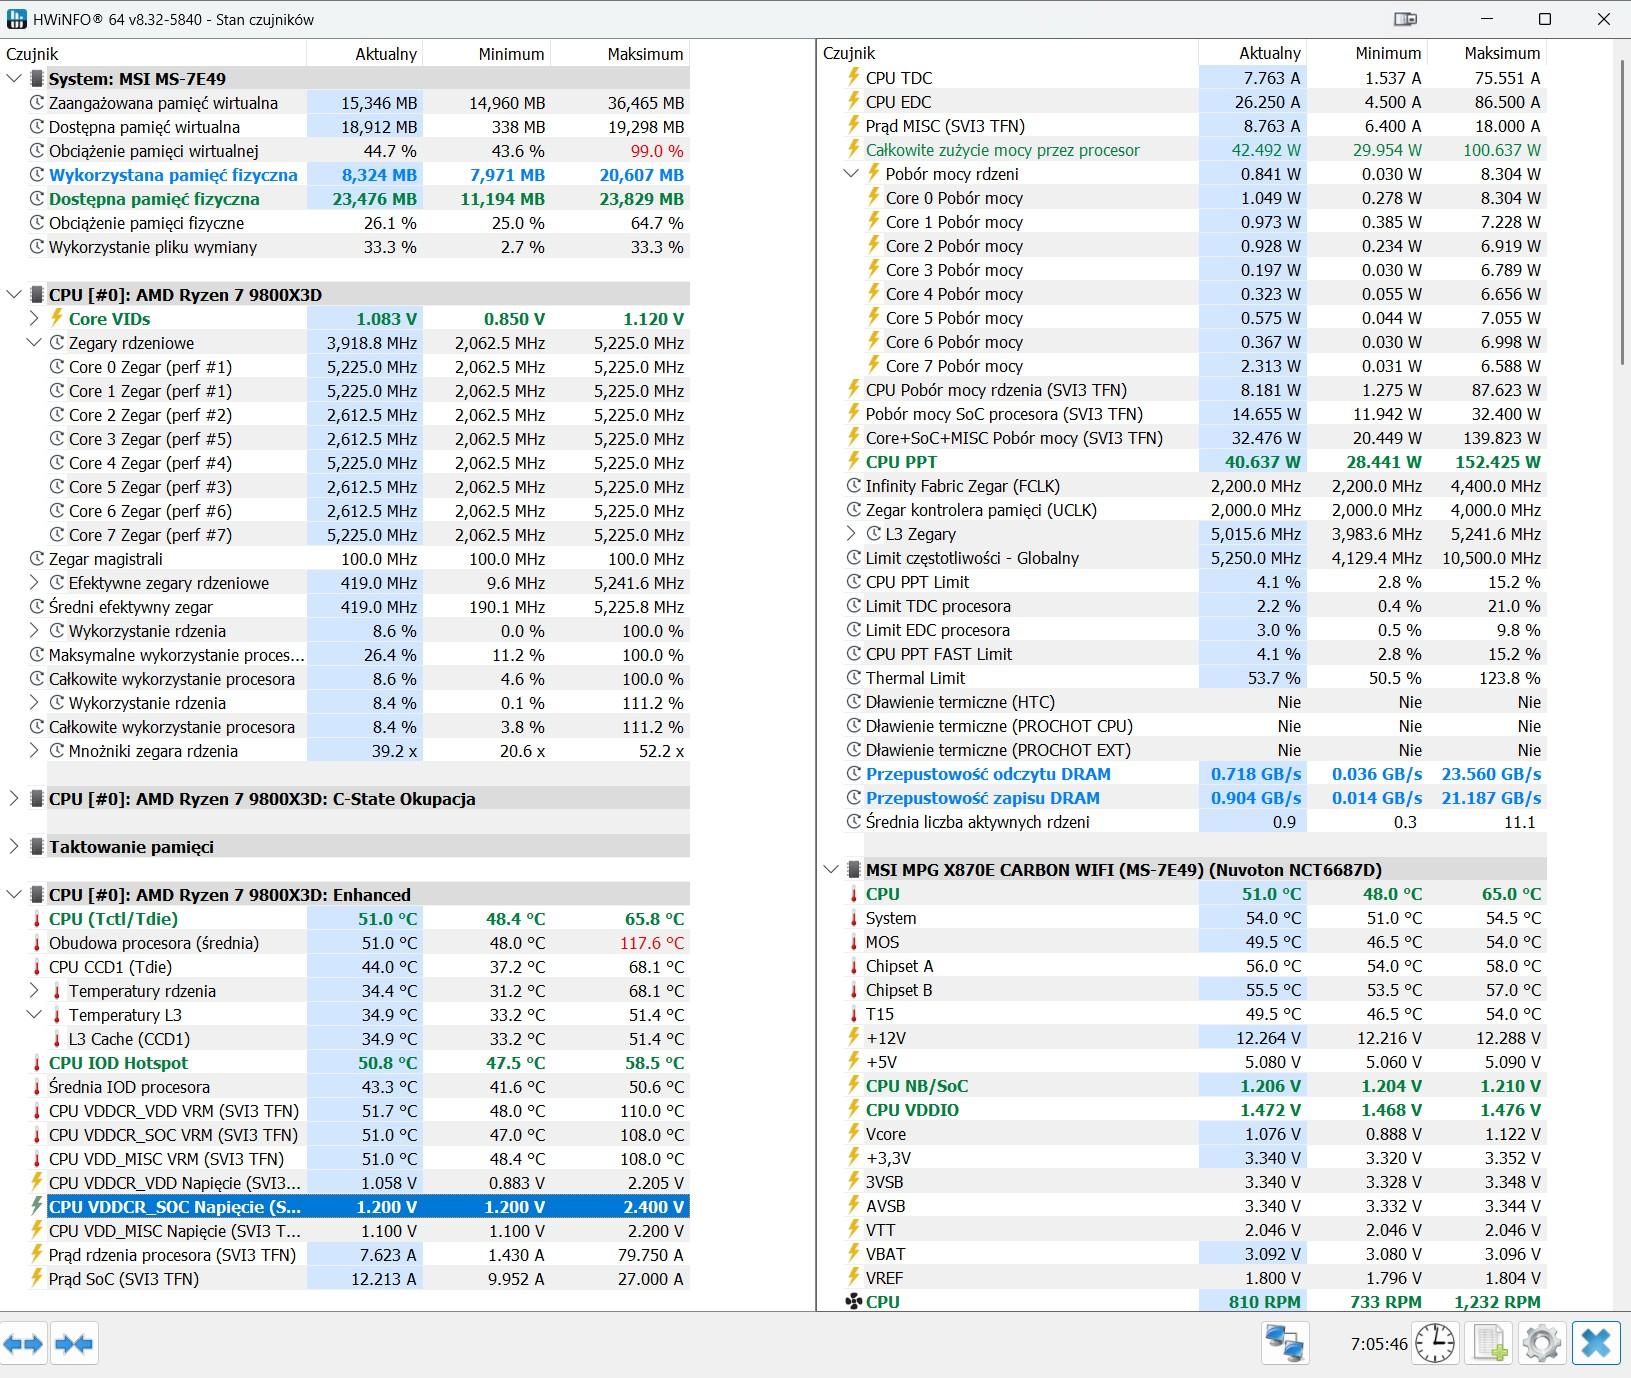Collapse the System: MSI MS-7E49 group
The image size is (1631, 1378).
click(x=14, y=79)
